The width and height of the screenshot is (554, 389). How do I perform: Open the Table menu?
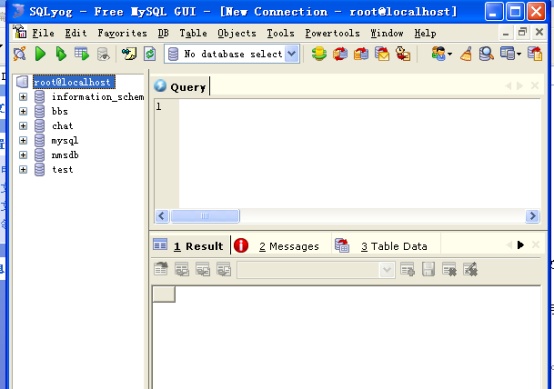(x=193, y=33)
